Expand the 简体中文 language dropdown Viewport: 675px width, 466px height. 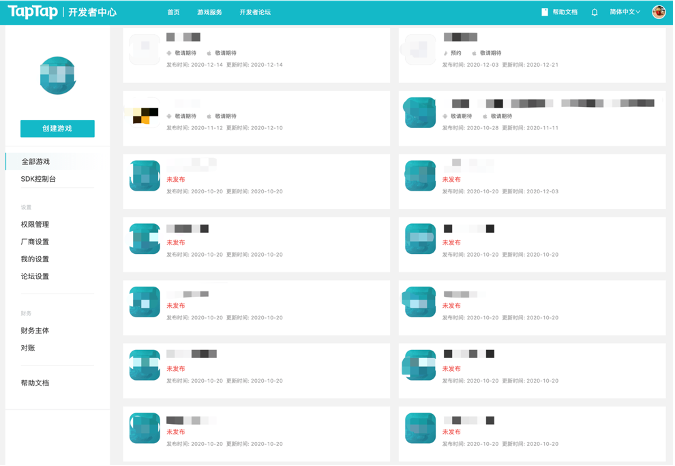point(625,12)
